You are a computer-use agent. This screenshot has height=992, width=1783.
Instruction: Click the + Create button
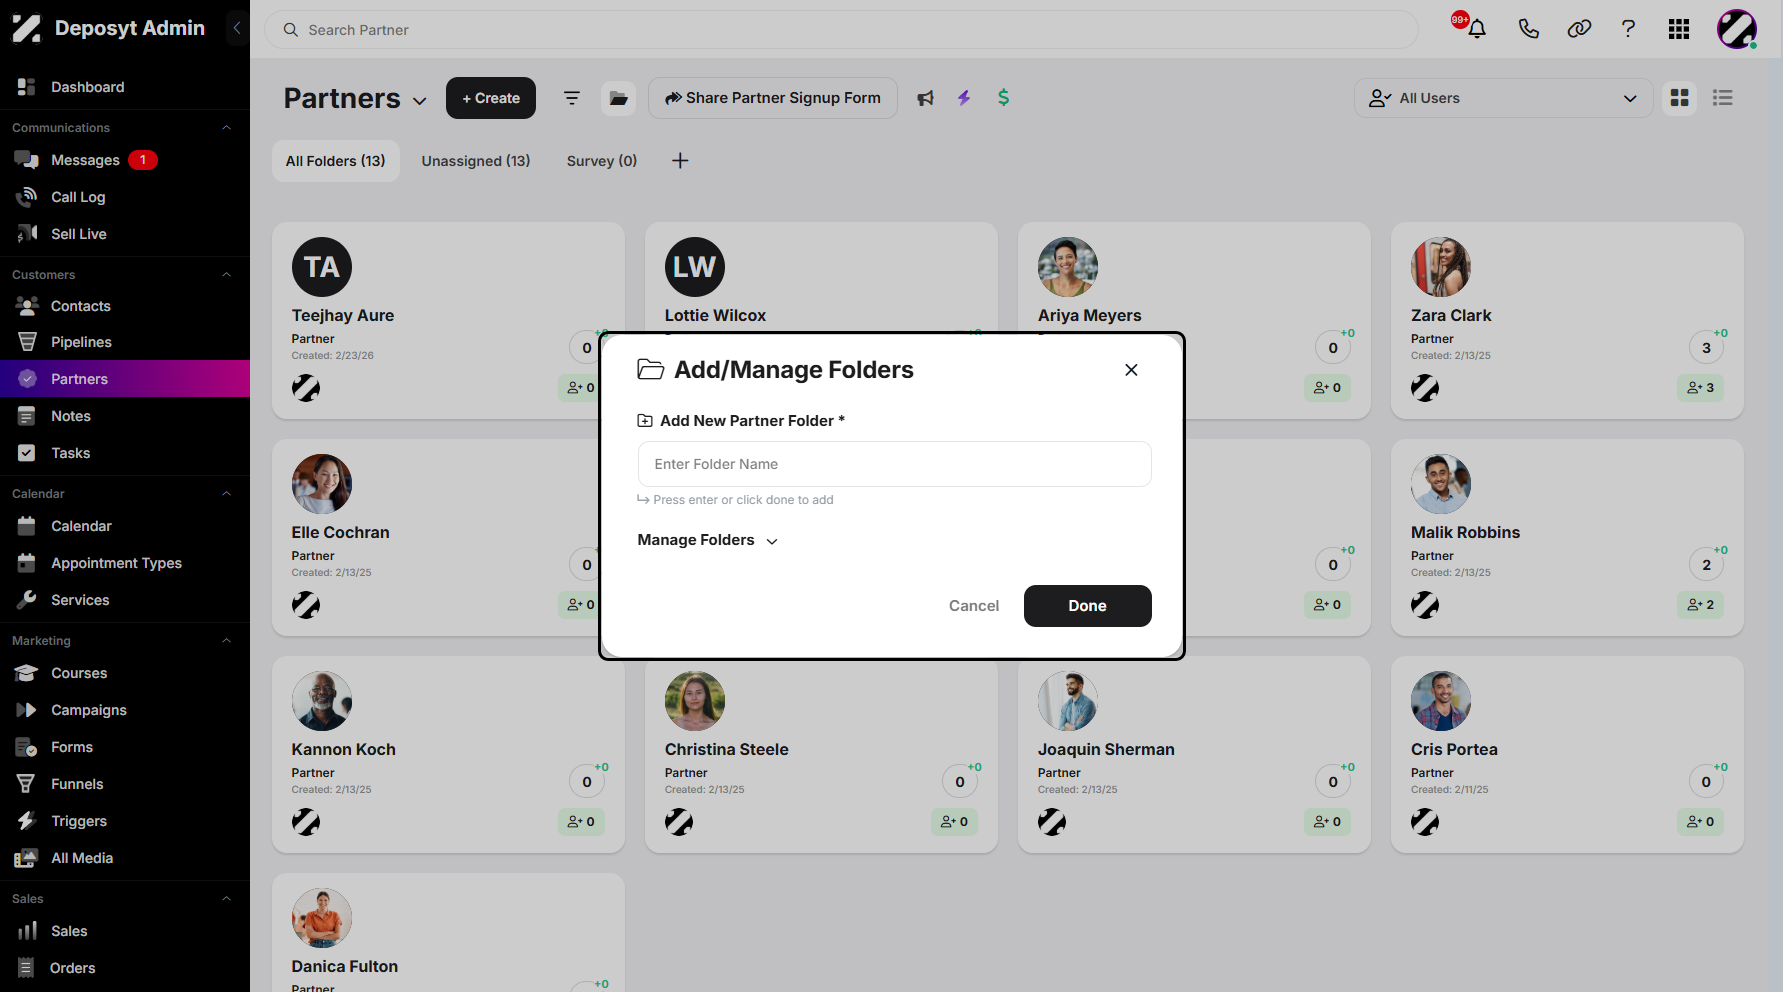(x=491, y=98)
